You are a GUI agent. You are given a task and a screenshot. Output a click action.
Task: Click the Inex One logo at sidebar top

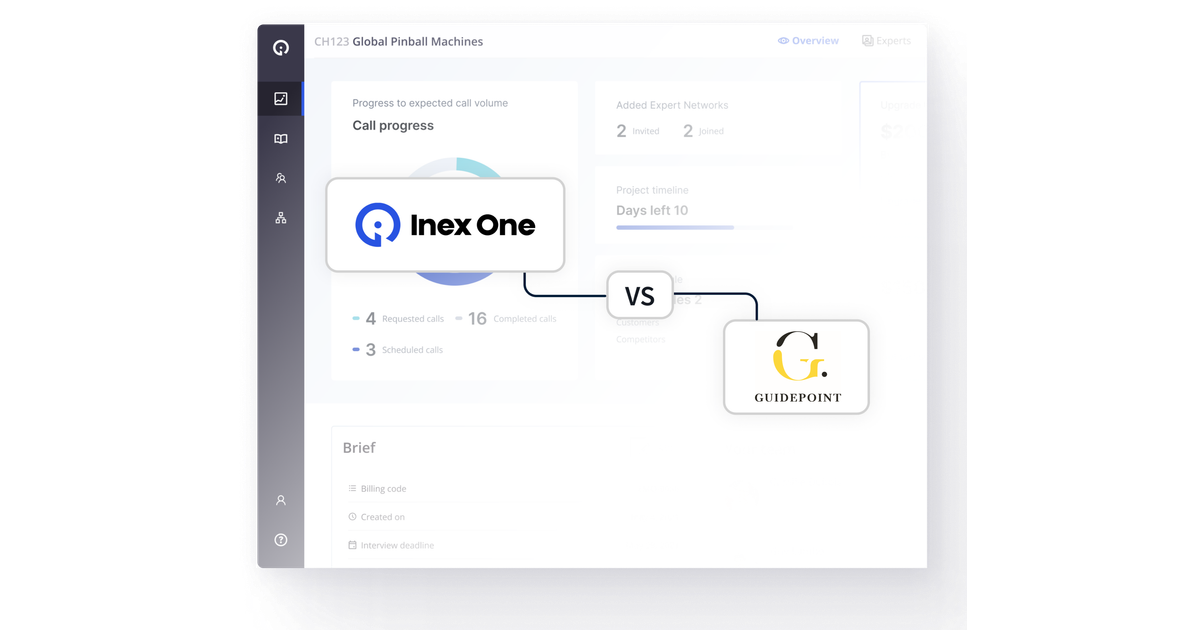281,47
